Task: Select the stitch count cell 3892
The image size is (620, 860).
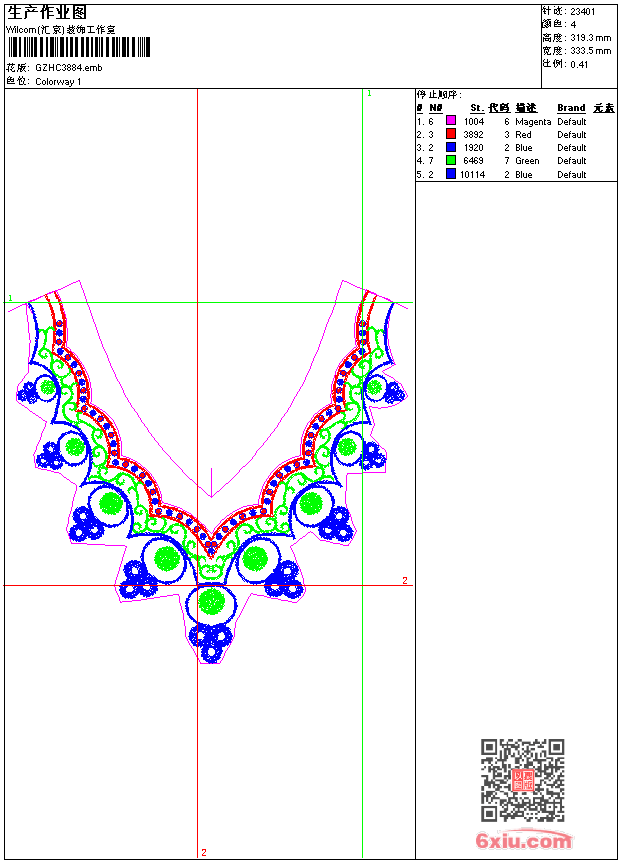Action: coord(474,135)
